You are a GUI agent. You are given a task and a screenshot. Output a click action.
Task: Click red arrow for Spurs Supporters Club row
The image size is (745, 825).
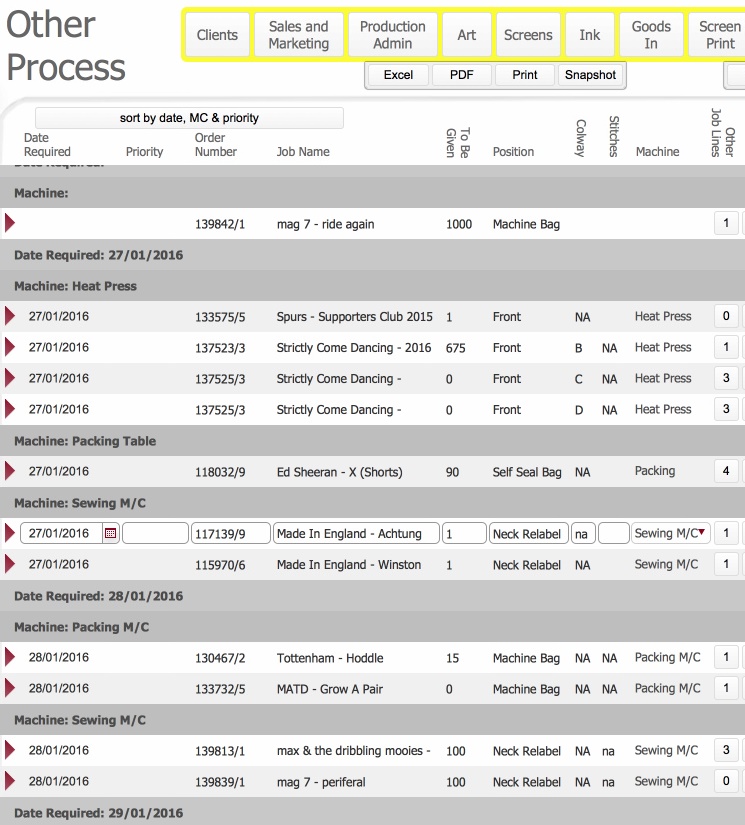click(x=10, y=317)
